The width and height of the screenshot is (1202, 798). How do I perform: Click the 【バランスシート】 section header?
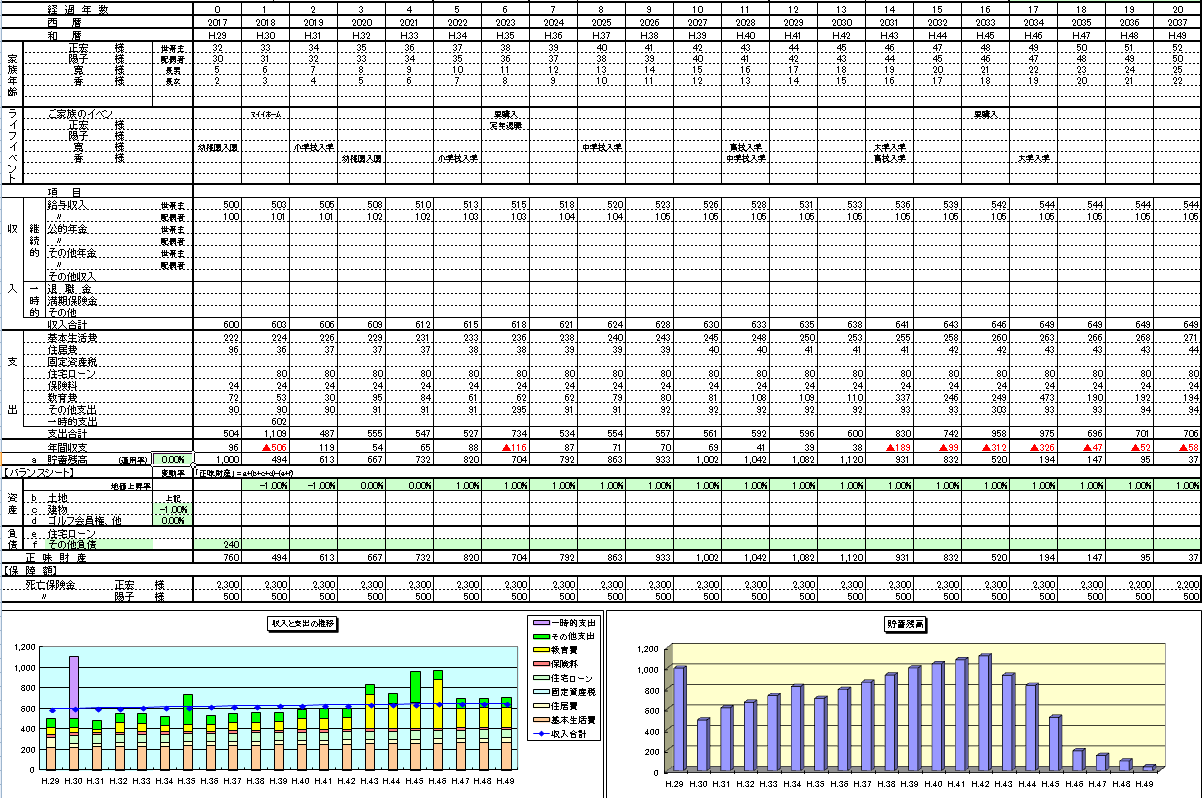point(38,472)
